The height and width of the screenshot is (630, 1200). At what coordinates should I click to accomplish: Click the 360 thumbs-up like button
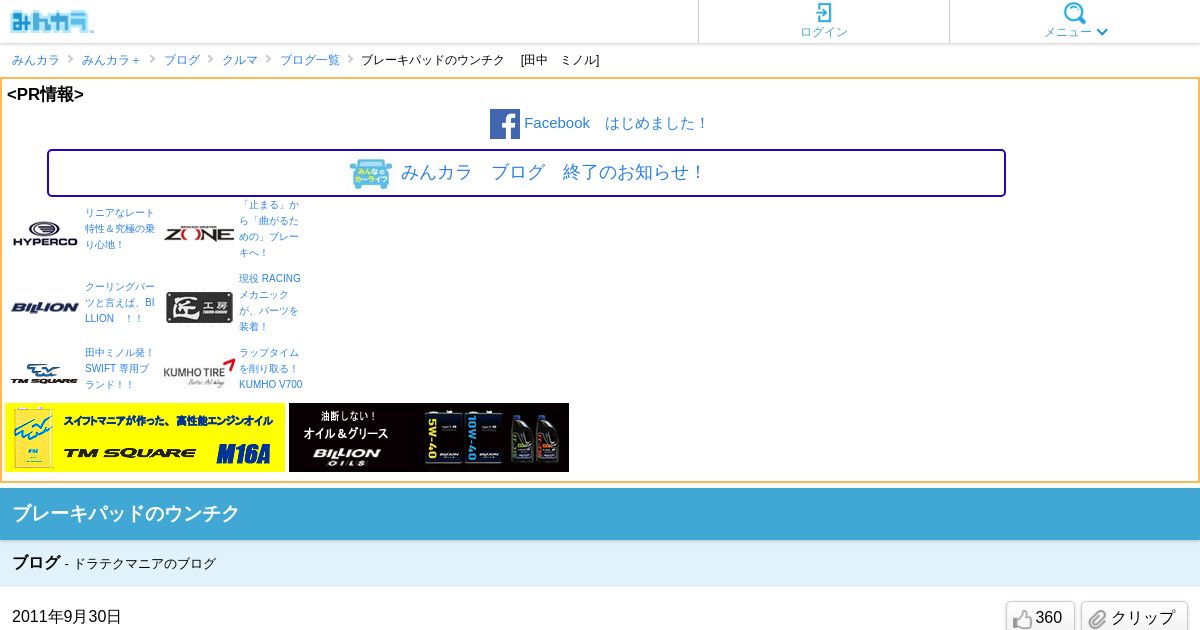tap(1040, 617)
